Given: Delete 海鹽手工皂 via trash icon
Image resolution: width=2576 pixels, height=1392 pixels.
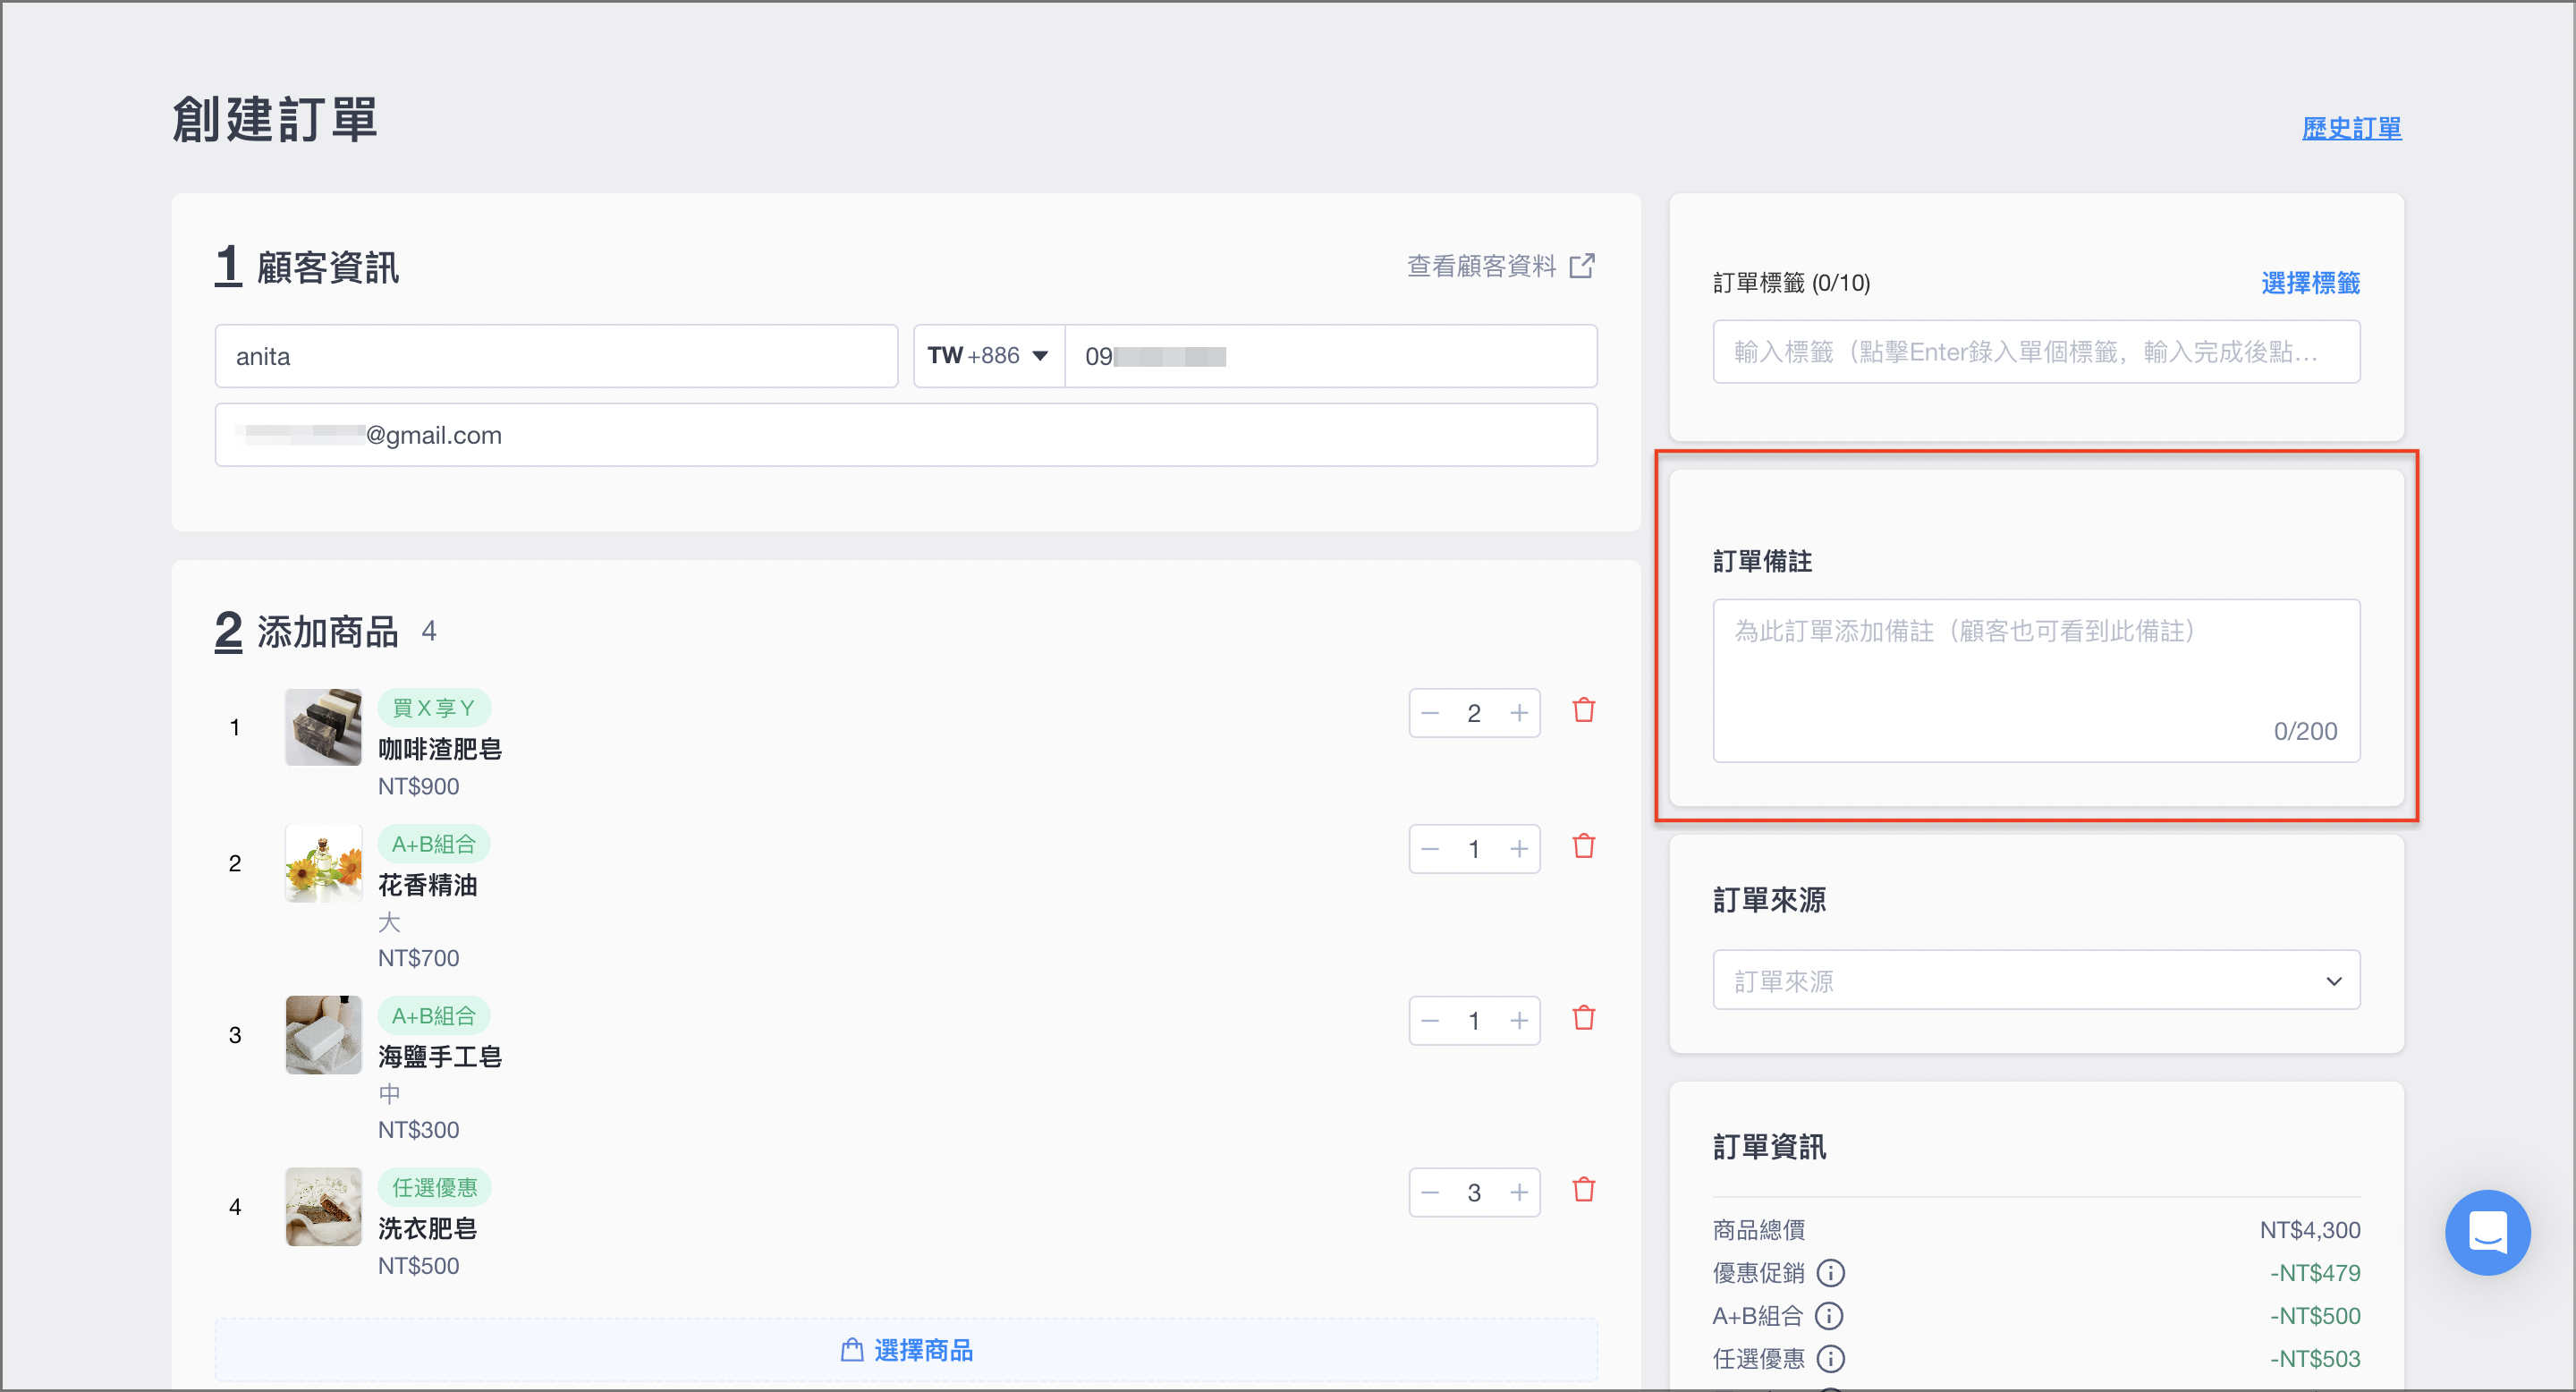Looking at the screenshot, I should click(x=1583, y=1019).
